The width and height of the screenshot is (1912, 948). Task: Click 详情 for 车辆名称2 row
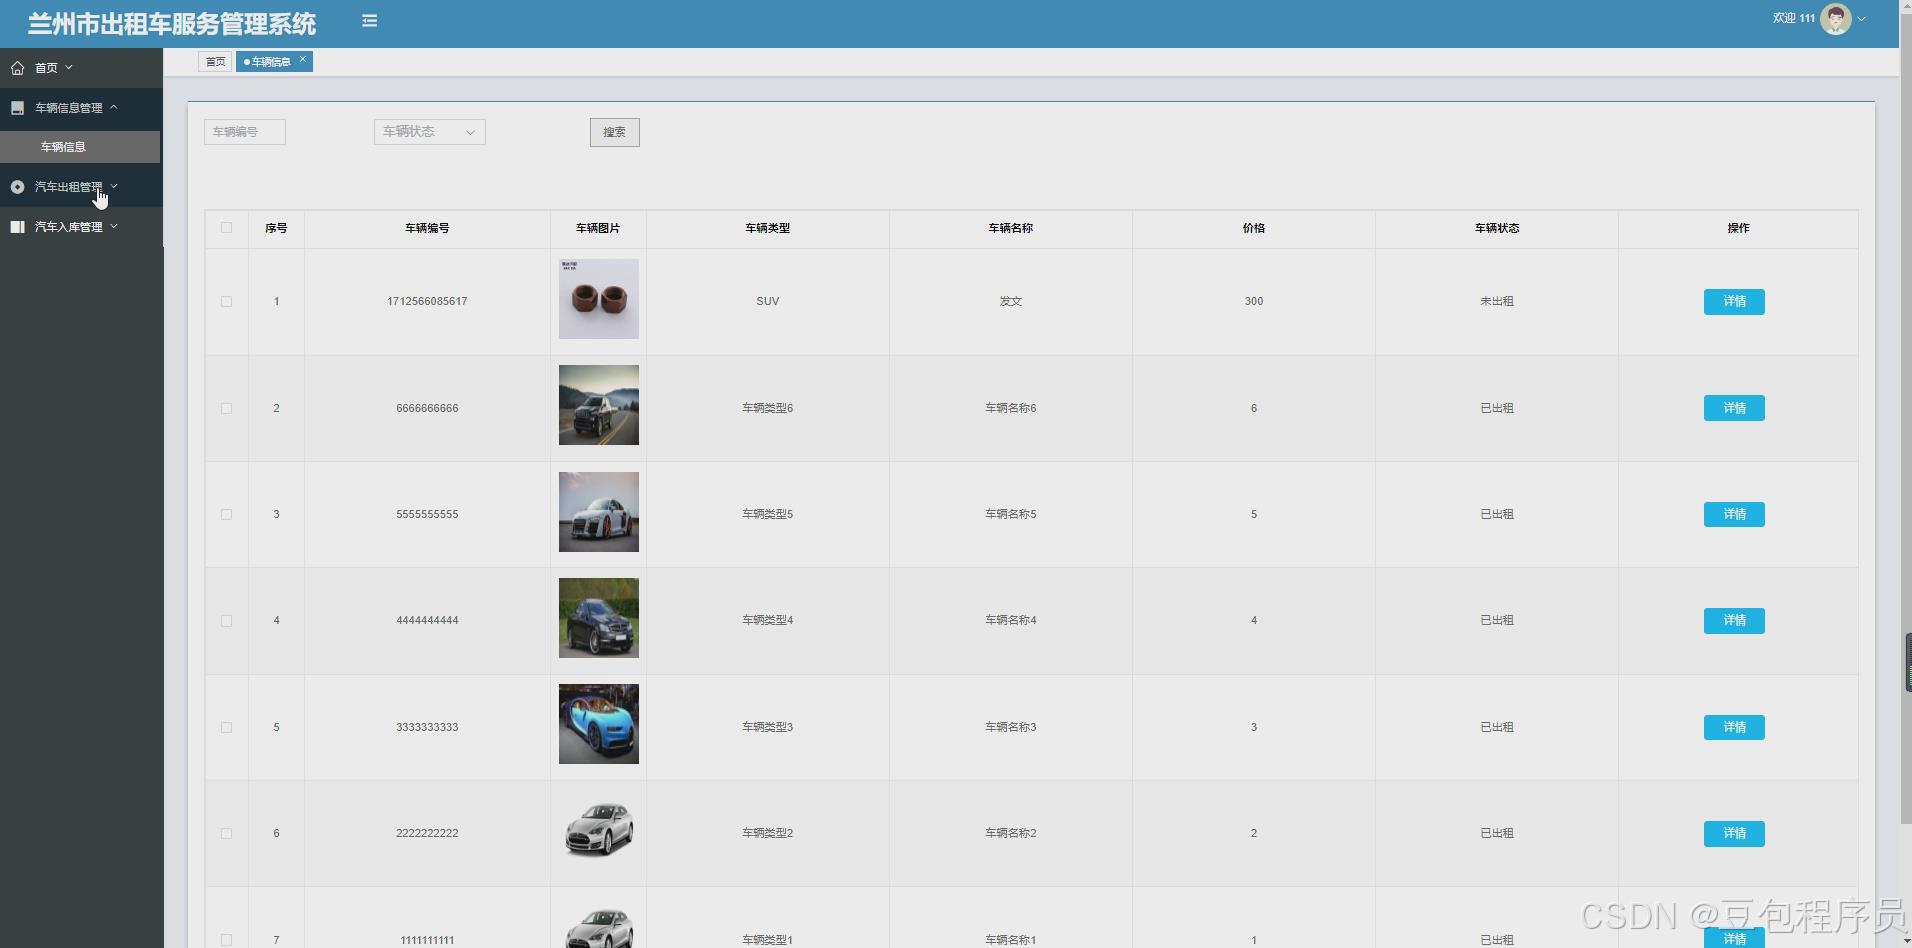click(1734, 833)
